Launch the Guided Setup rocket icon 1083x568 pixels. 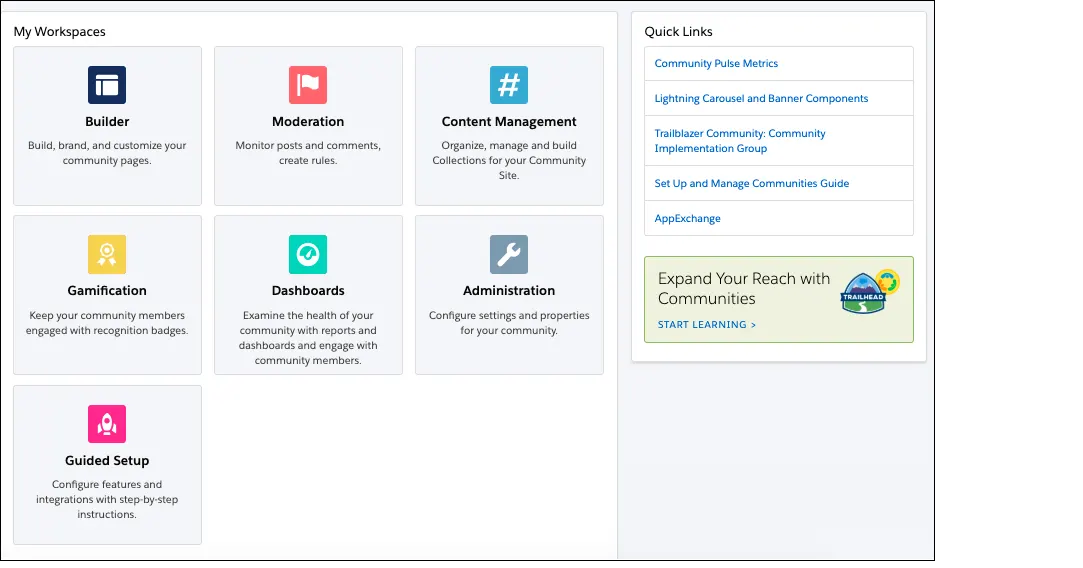pyautogui.click(x=107, y=424)
